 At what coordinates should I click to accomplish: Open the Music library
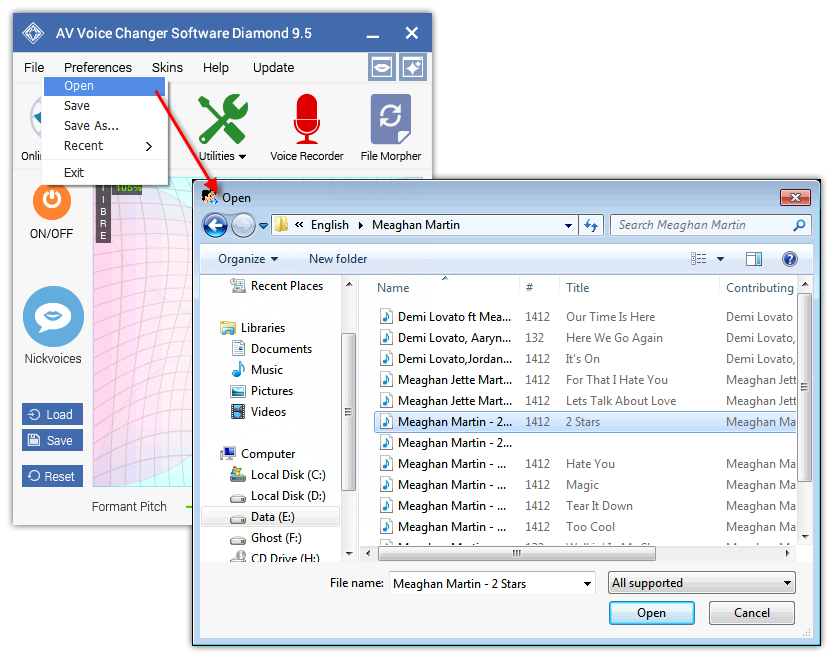pos(257,370)
